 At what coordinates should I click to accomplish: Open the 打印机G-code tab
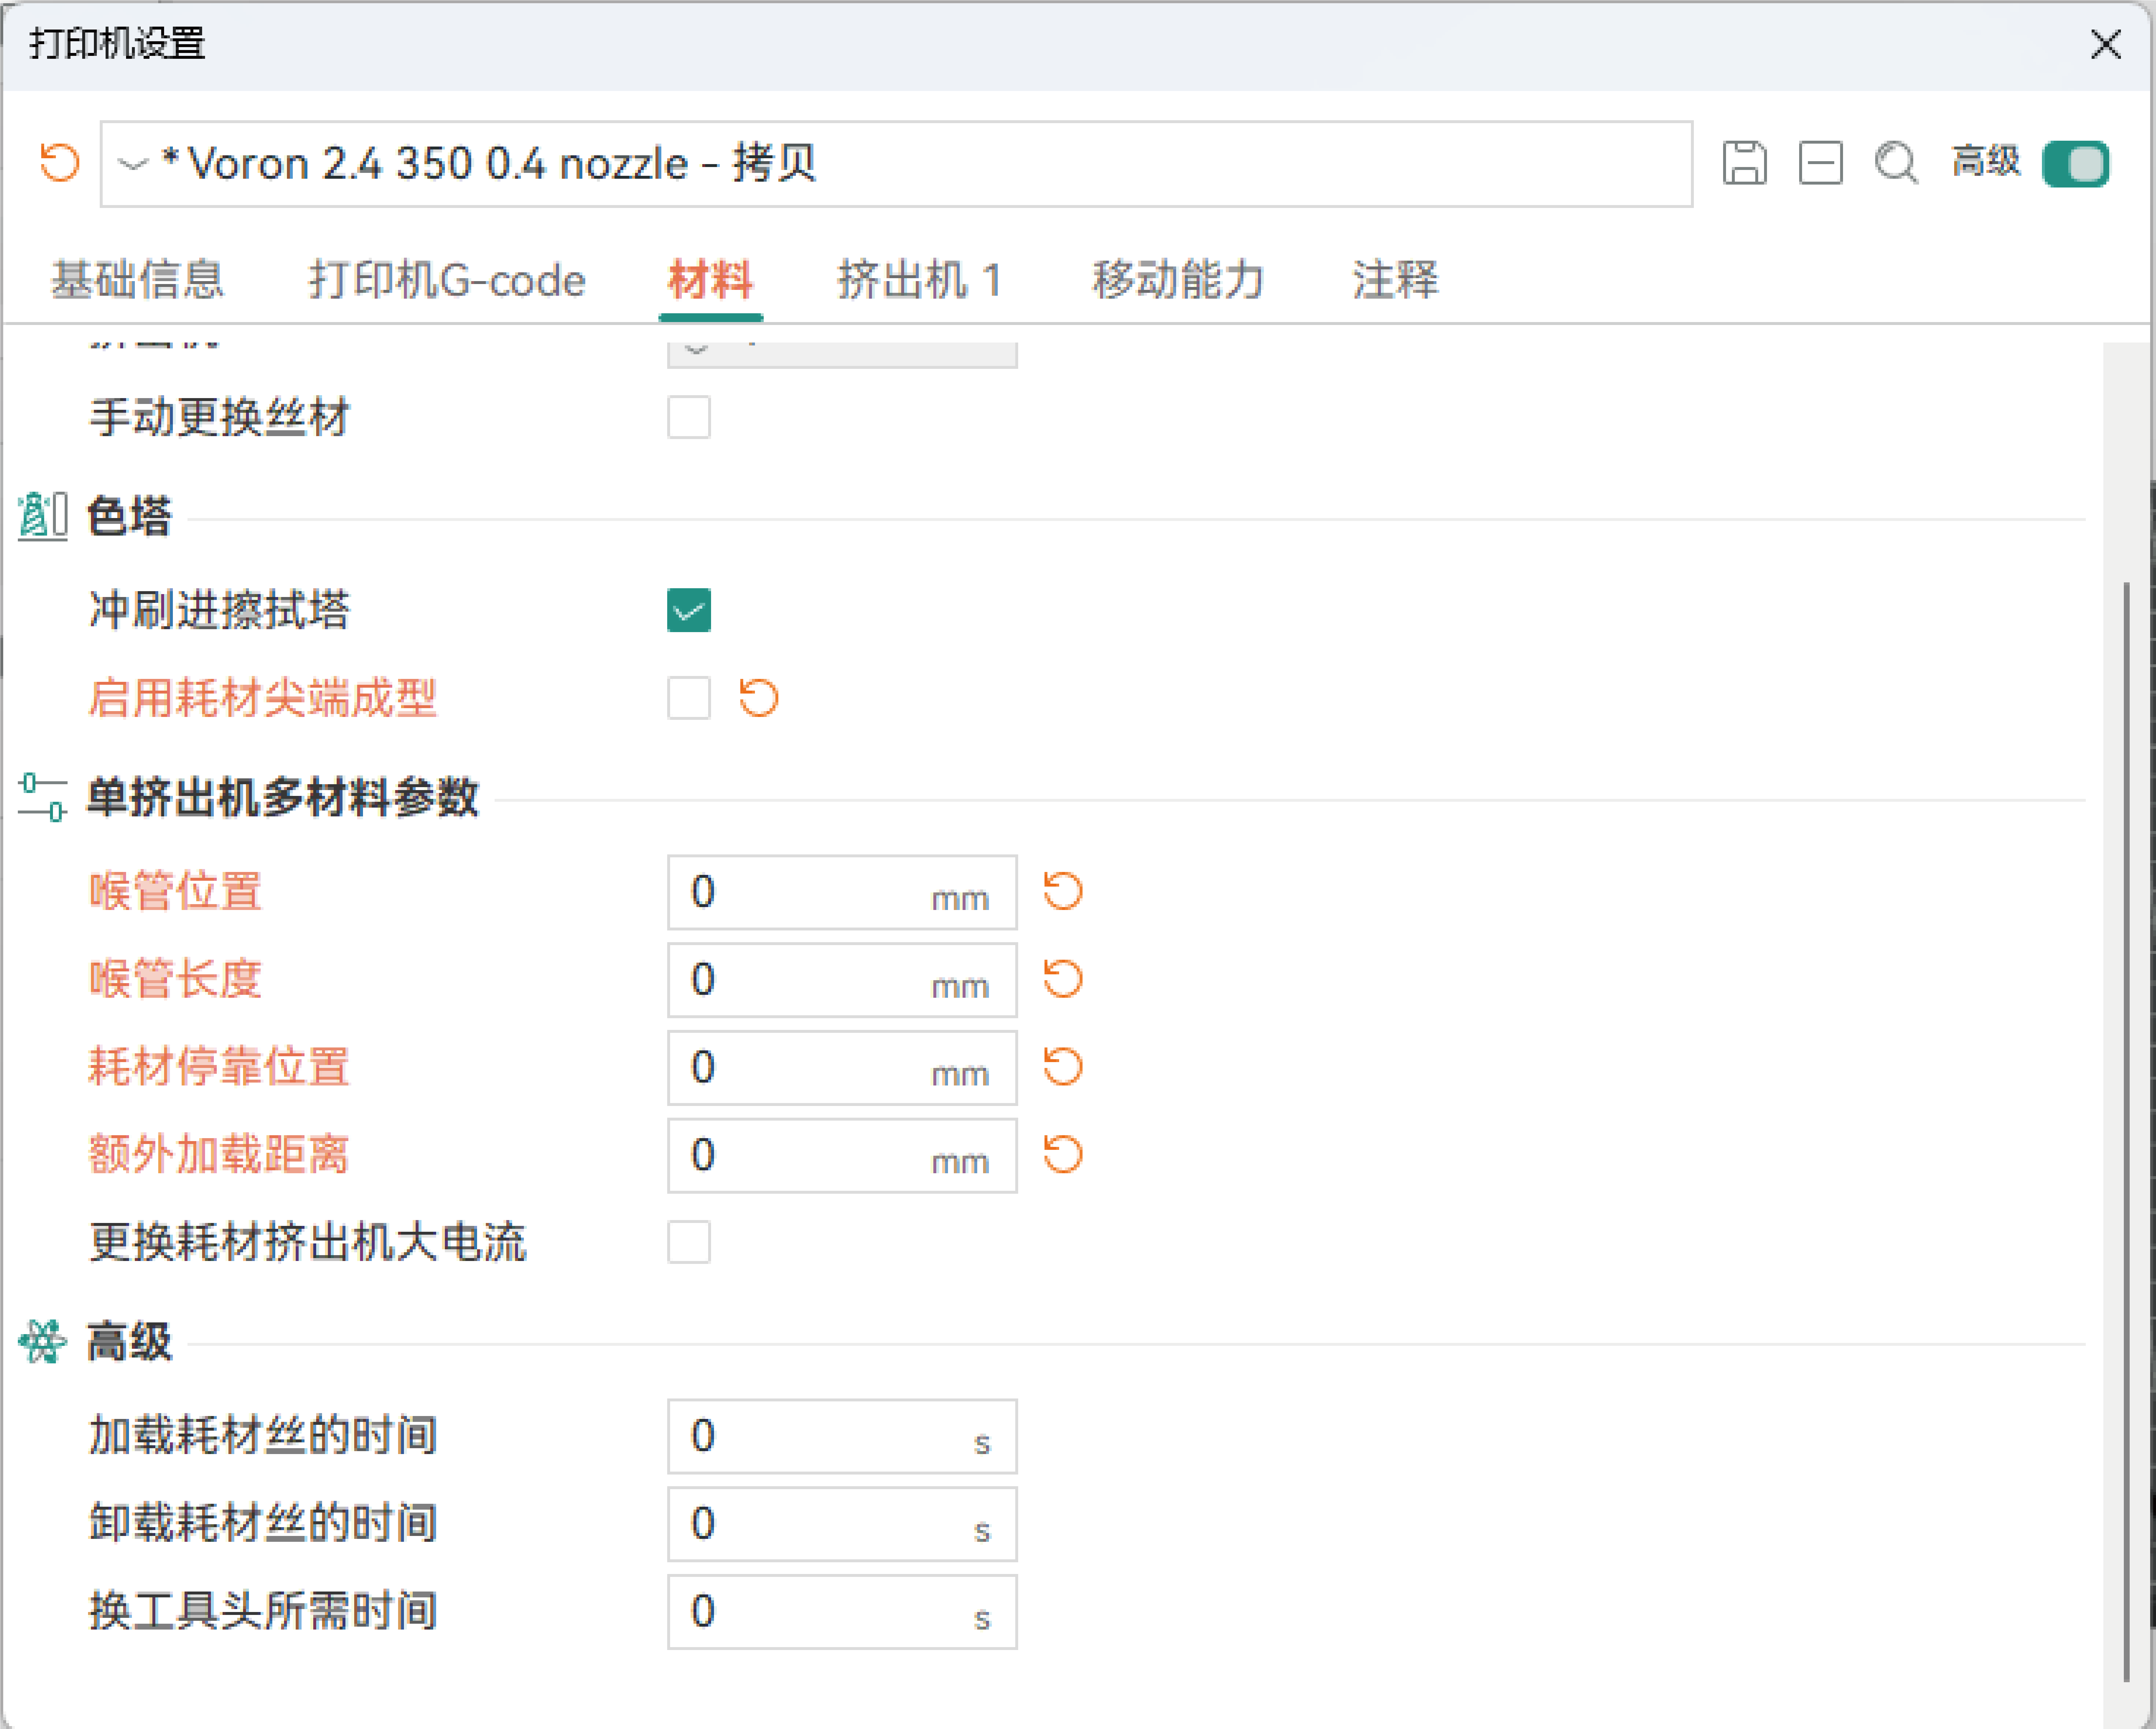click(446, 280)
